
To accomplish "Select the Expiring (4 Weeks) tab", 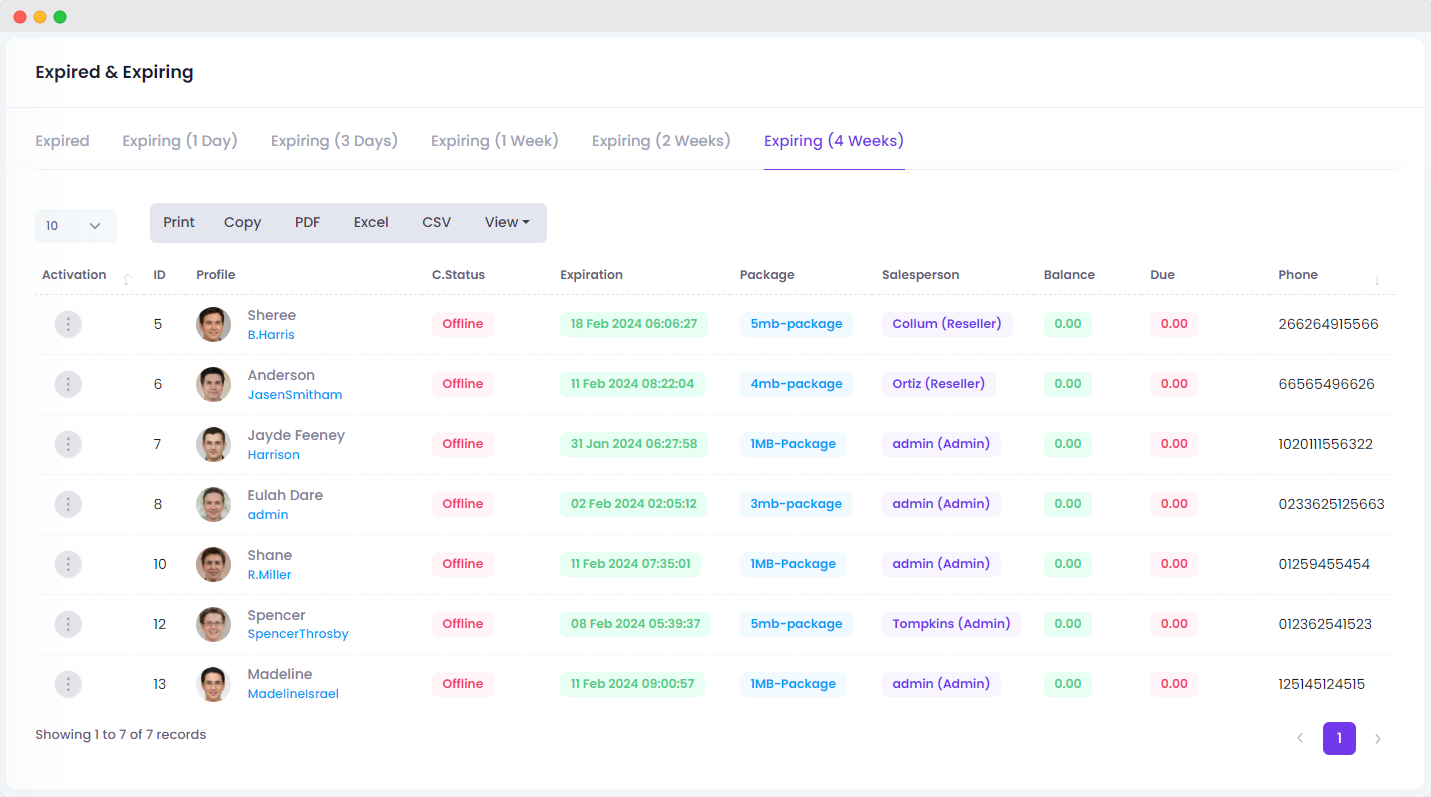I will (x=834, y=141).
